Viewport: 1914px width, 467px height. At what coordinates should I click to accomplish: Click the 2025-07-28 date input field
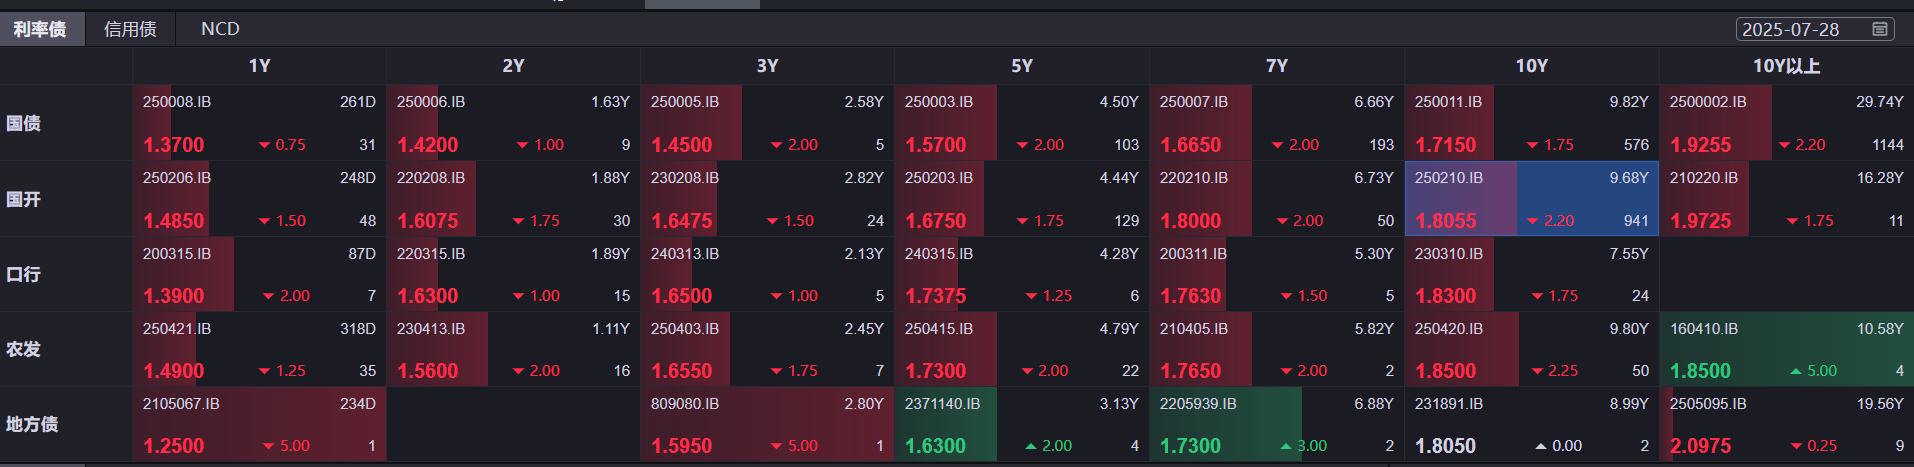[1800, 29]
